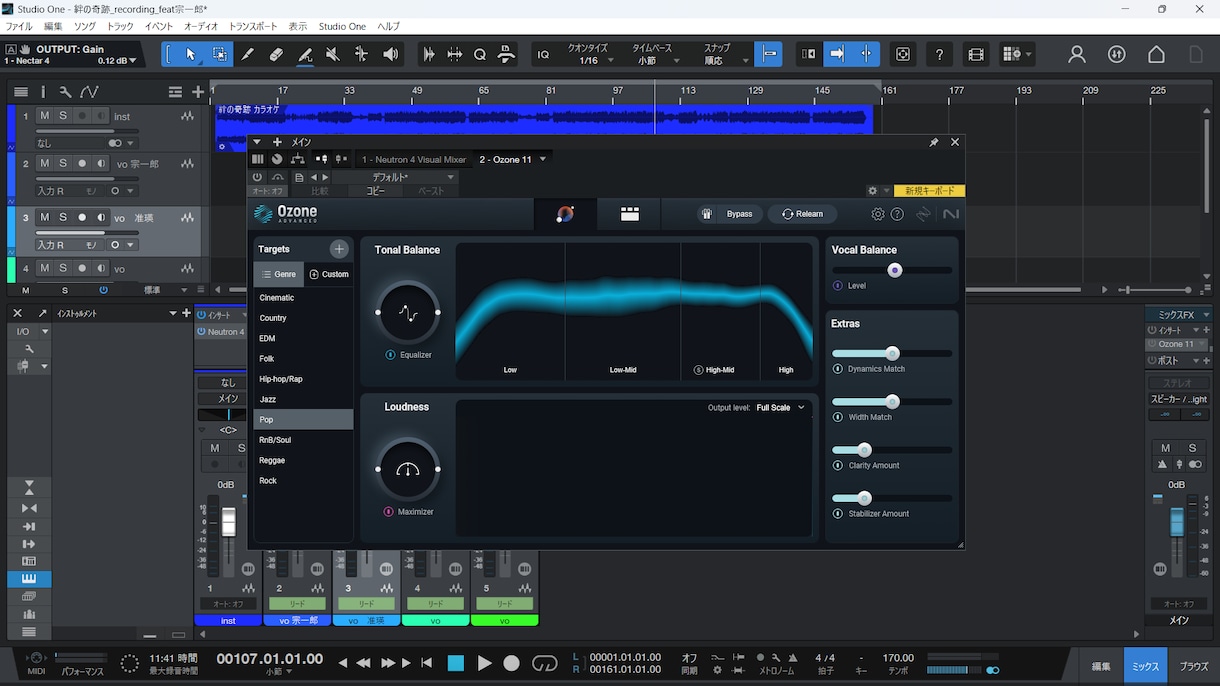This screenshot has height=686, width=1220.
Task: Mute the inst track
Action: point(44,116)
